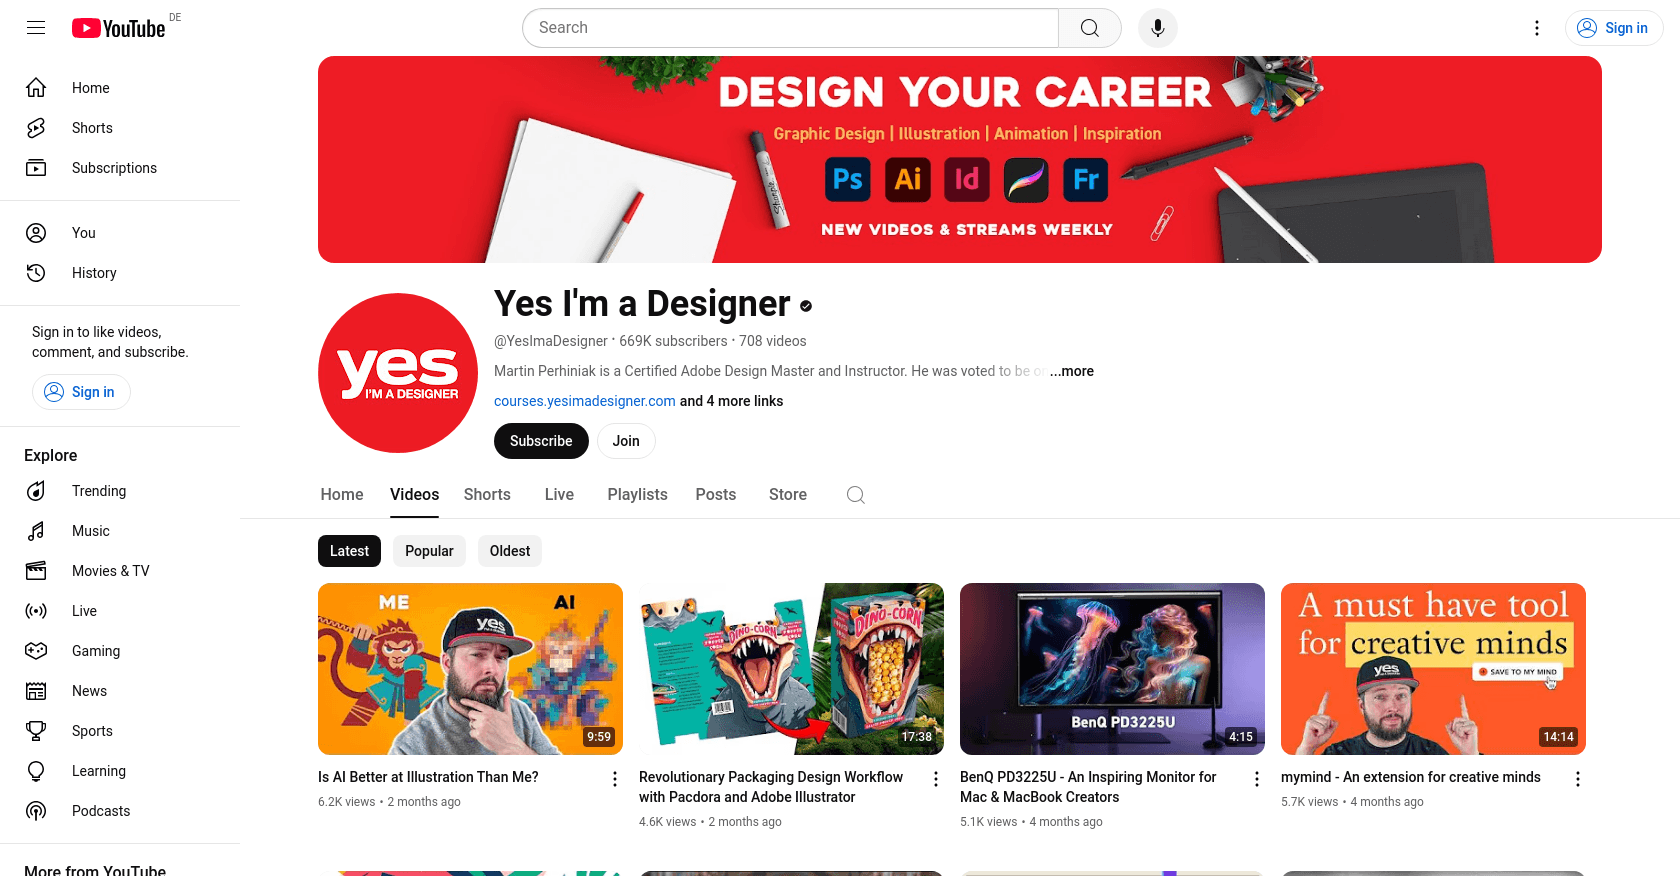Start voice search with microphone icon

coord(1158,28)
